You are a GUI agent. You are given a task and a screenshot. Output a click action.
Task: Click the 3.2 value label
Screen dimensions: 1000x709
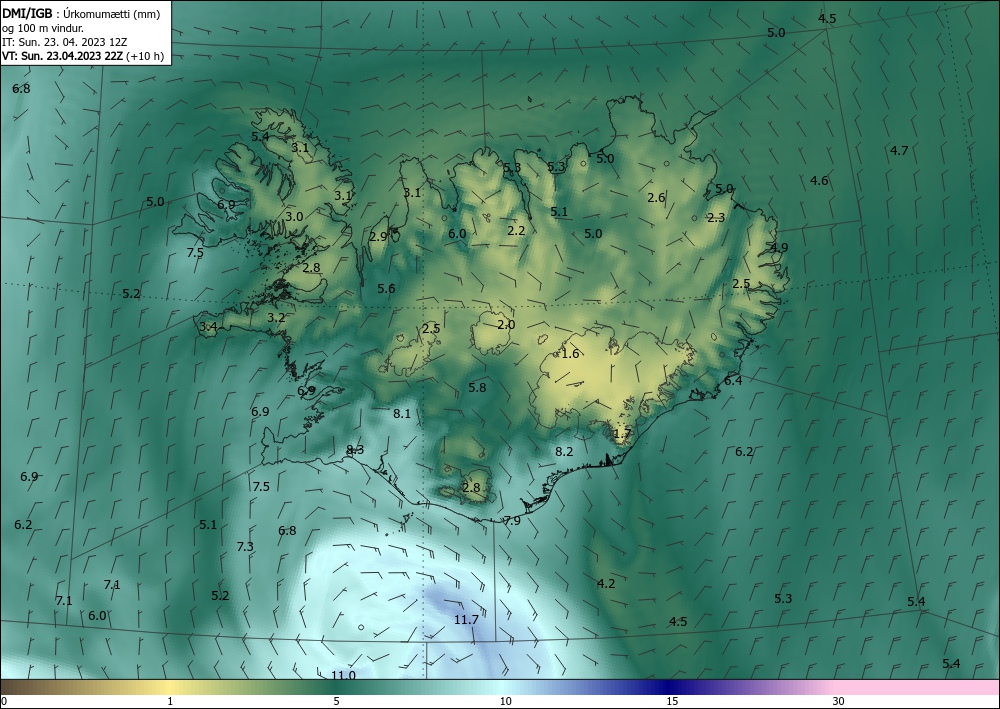276,318
